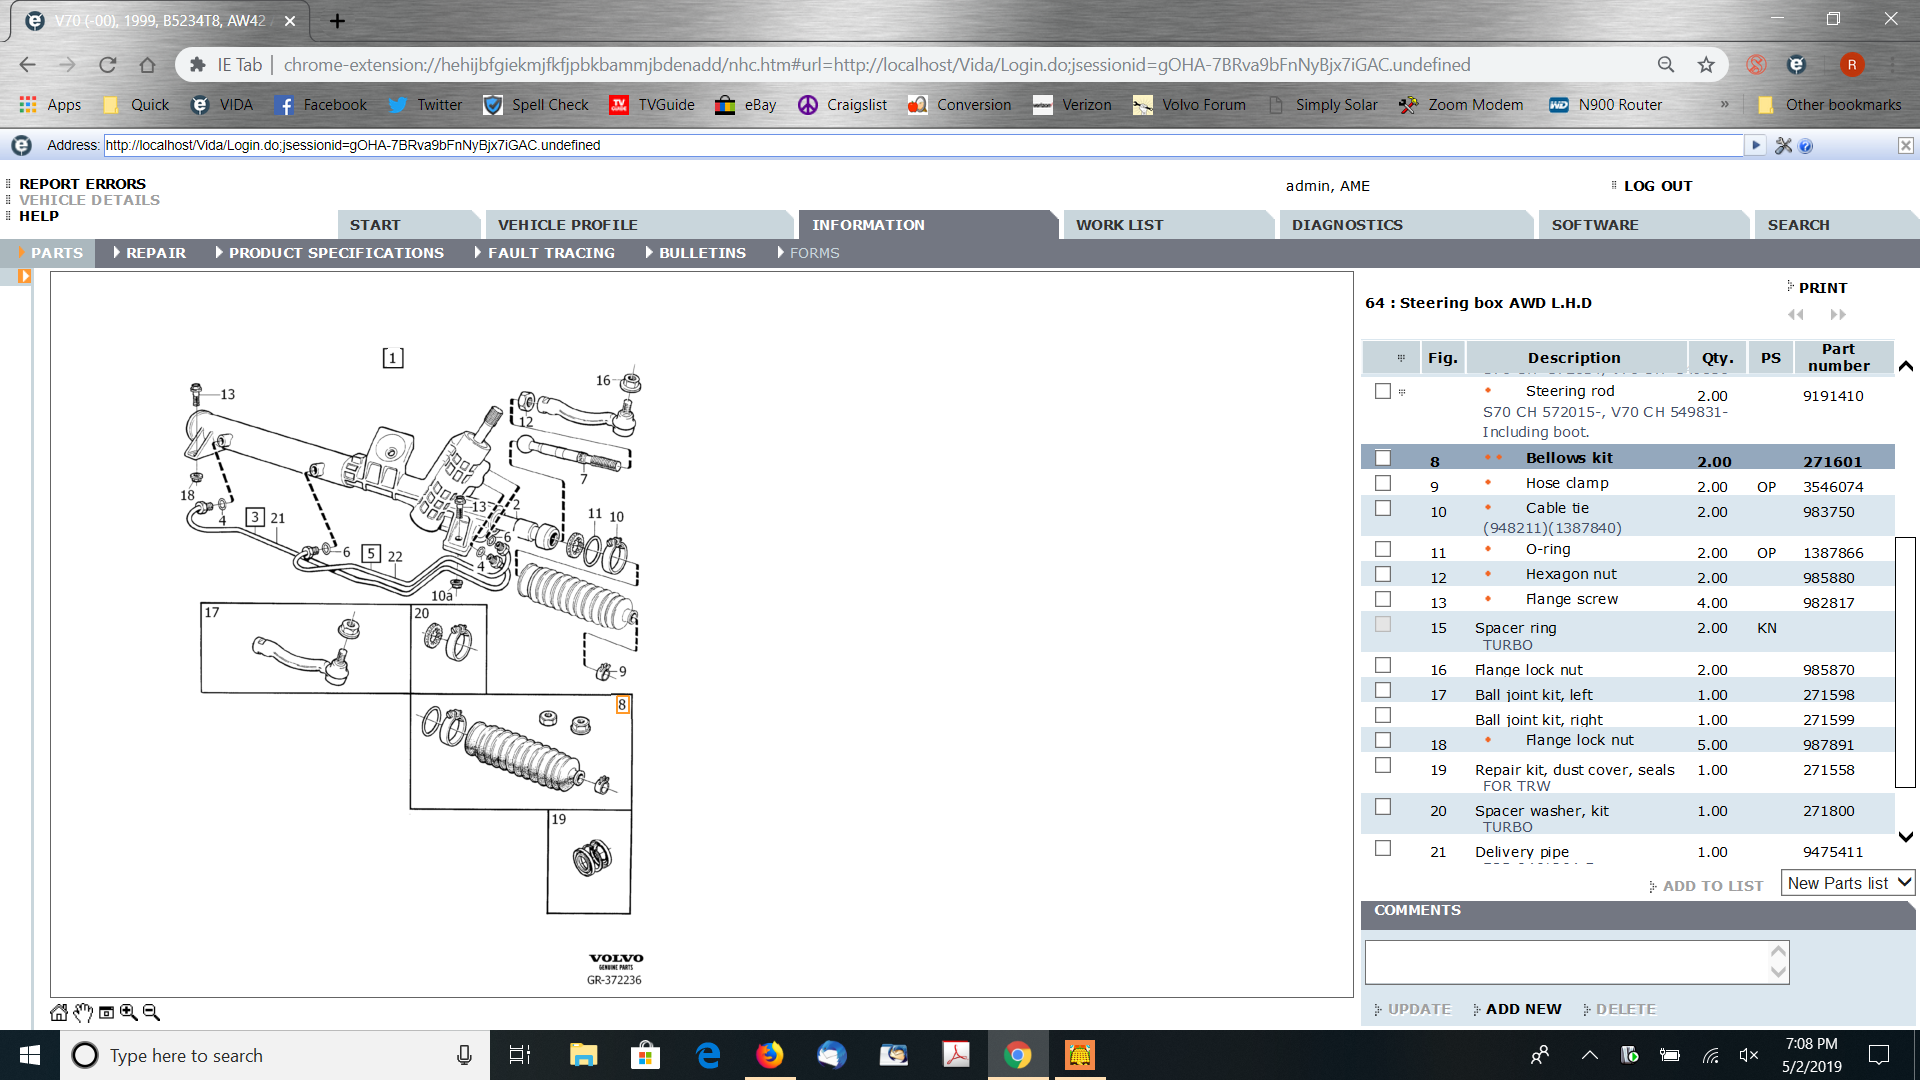Tick the Hose clamp checkbox
1920x1080 pixels.
(1383, 483)
